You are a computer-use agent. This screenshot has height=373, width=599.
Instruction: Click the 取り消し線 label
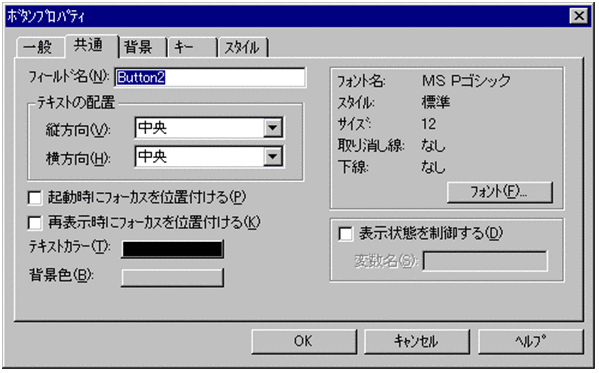click(x=371, y=146)
